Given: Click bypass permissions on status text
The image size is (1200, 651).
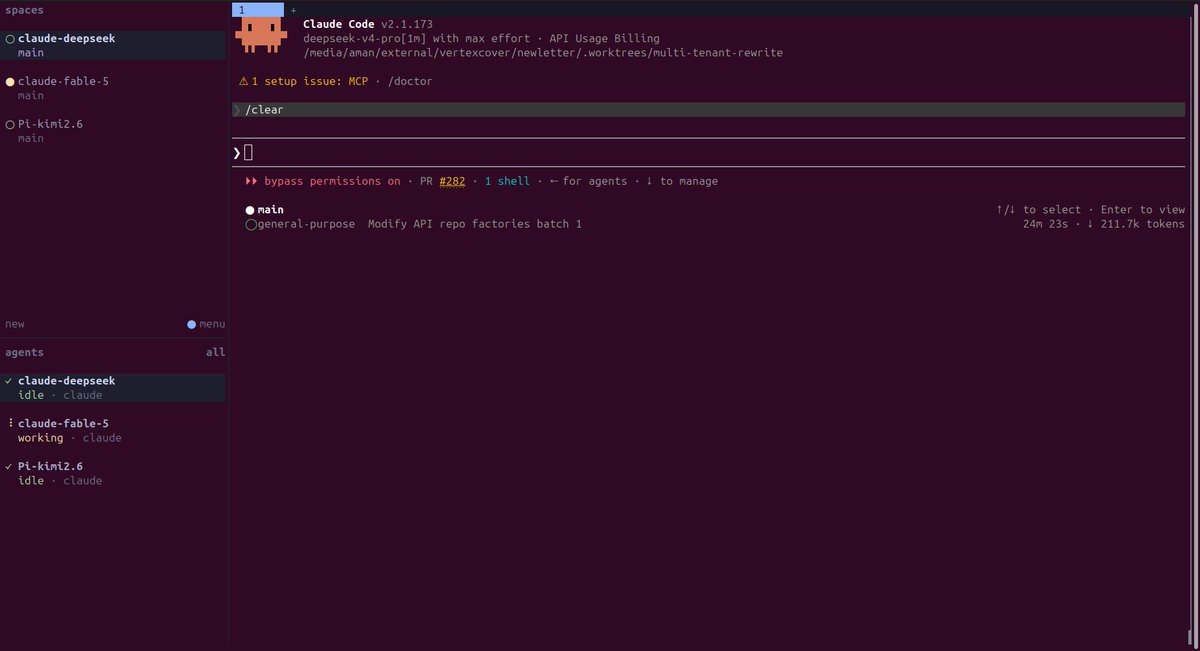Looking at the screenshot, I should (x=332, y=181).
